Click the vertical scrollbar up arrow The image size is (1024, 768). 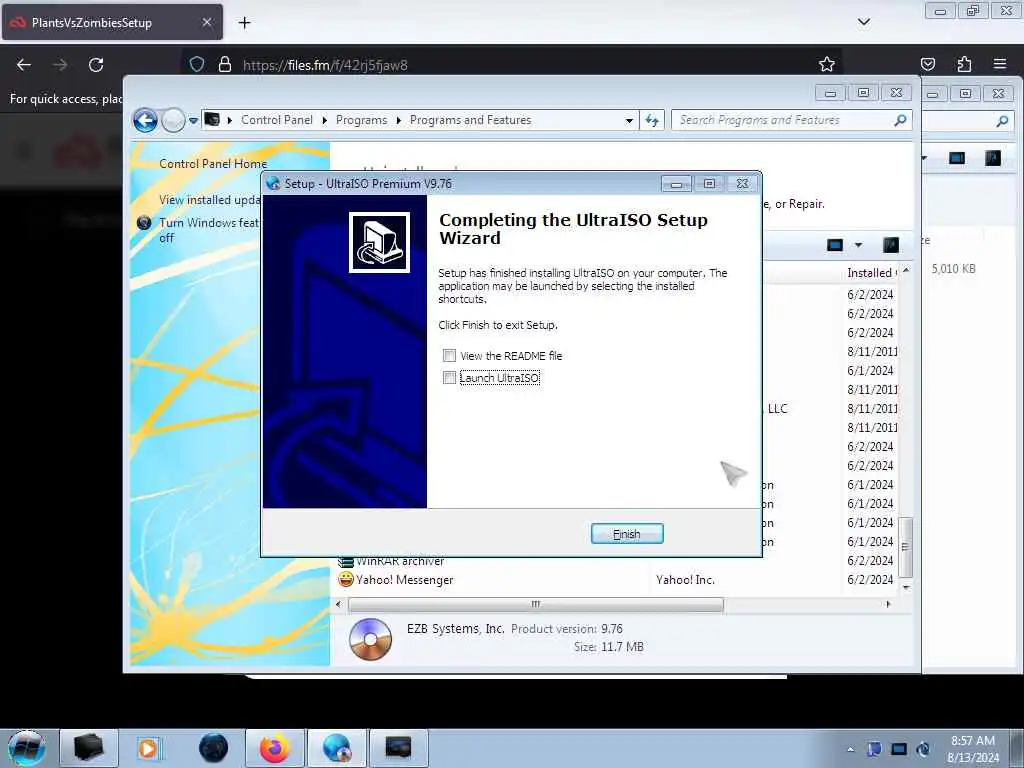[906, 270]
